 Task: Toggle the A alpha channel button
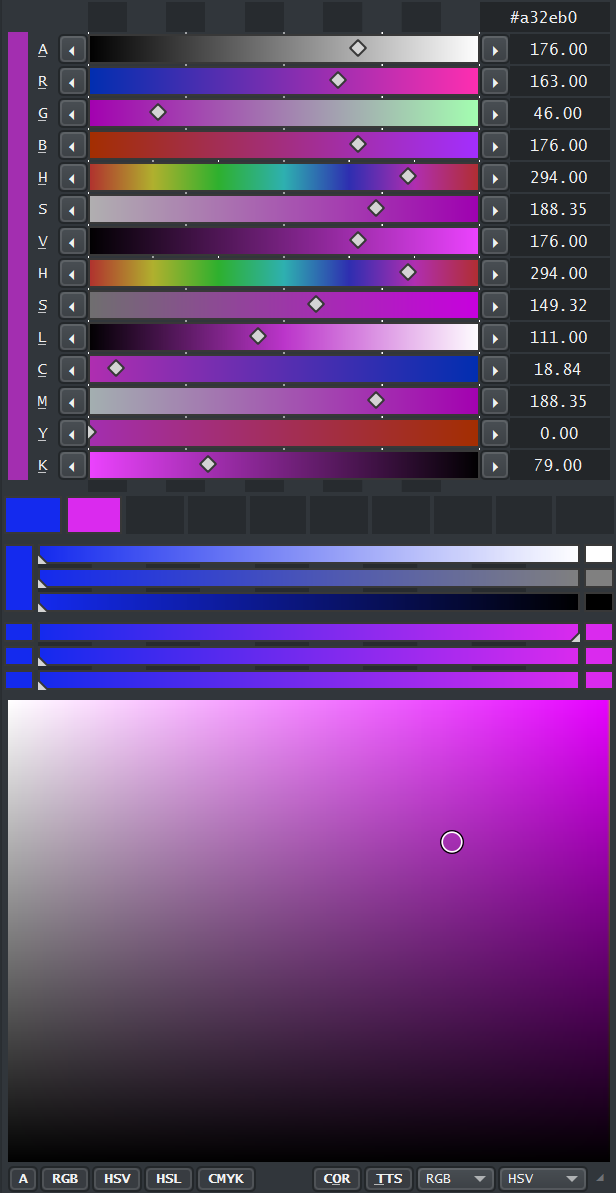[24, 1179]
